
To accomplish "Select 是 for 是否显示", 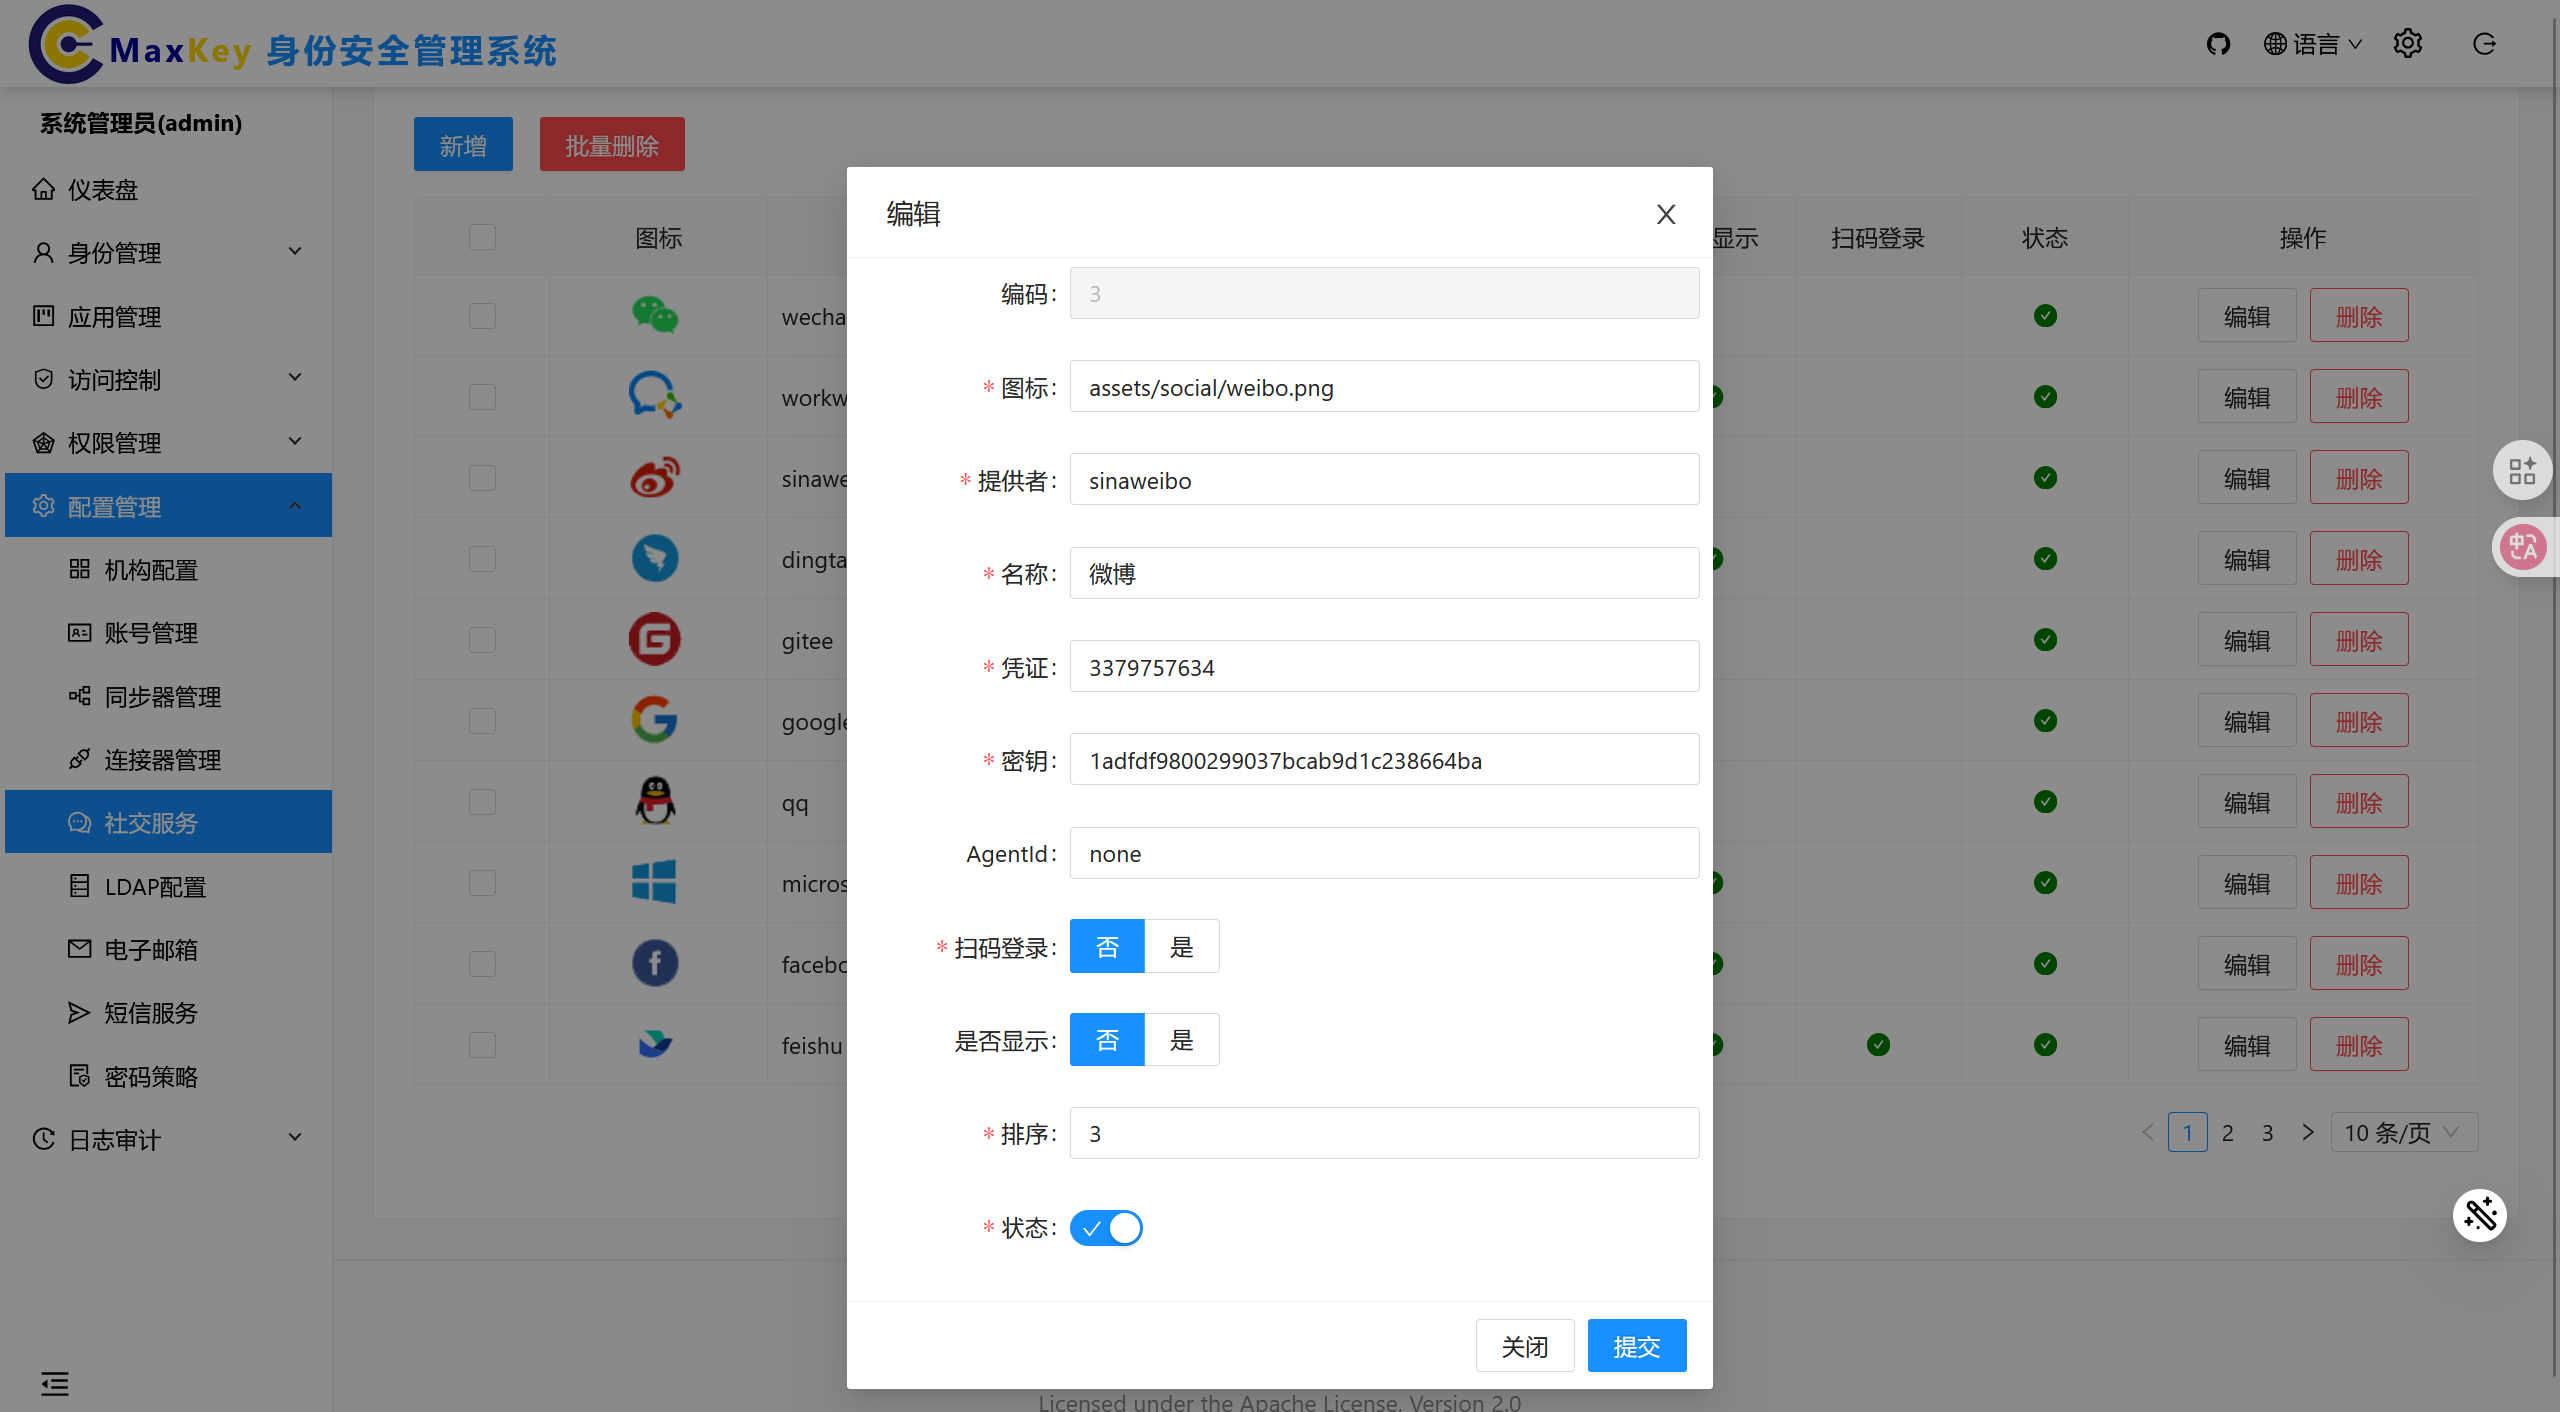I will pos(1182,1040).
